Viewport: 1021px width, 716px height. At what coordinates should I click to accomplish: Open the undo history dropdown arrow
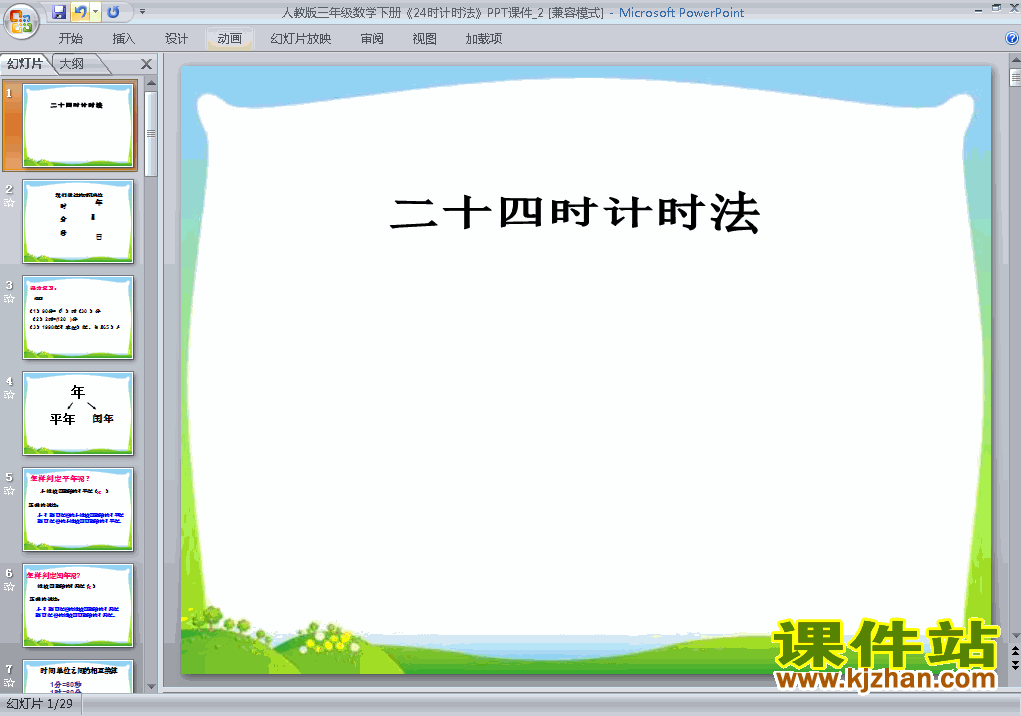click(95, 12)
